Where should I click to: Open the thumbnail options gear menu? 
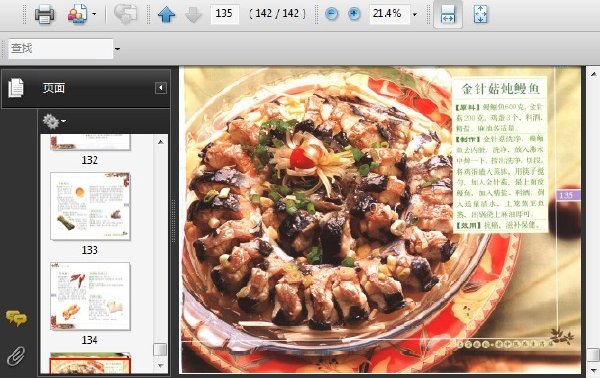tap(54, 122)
